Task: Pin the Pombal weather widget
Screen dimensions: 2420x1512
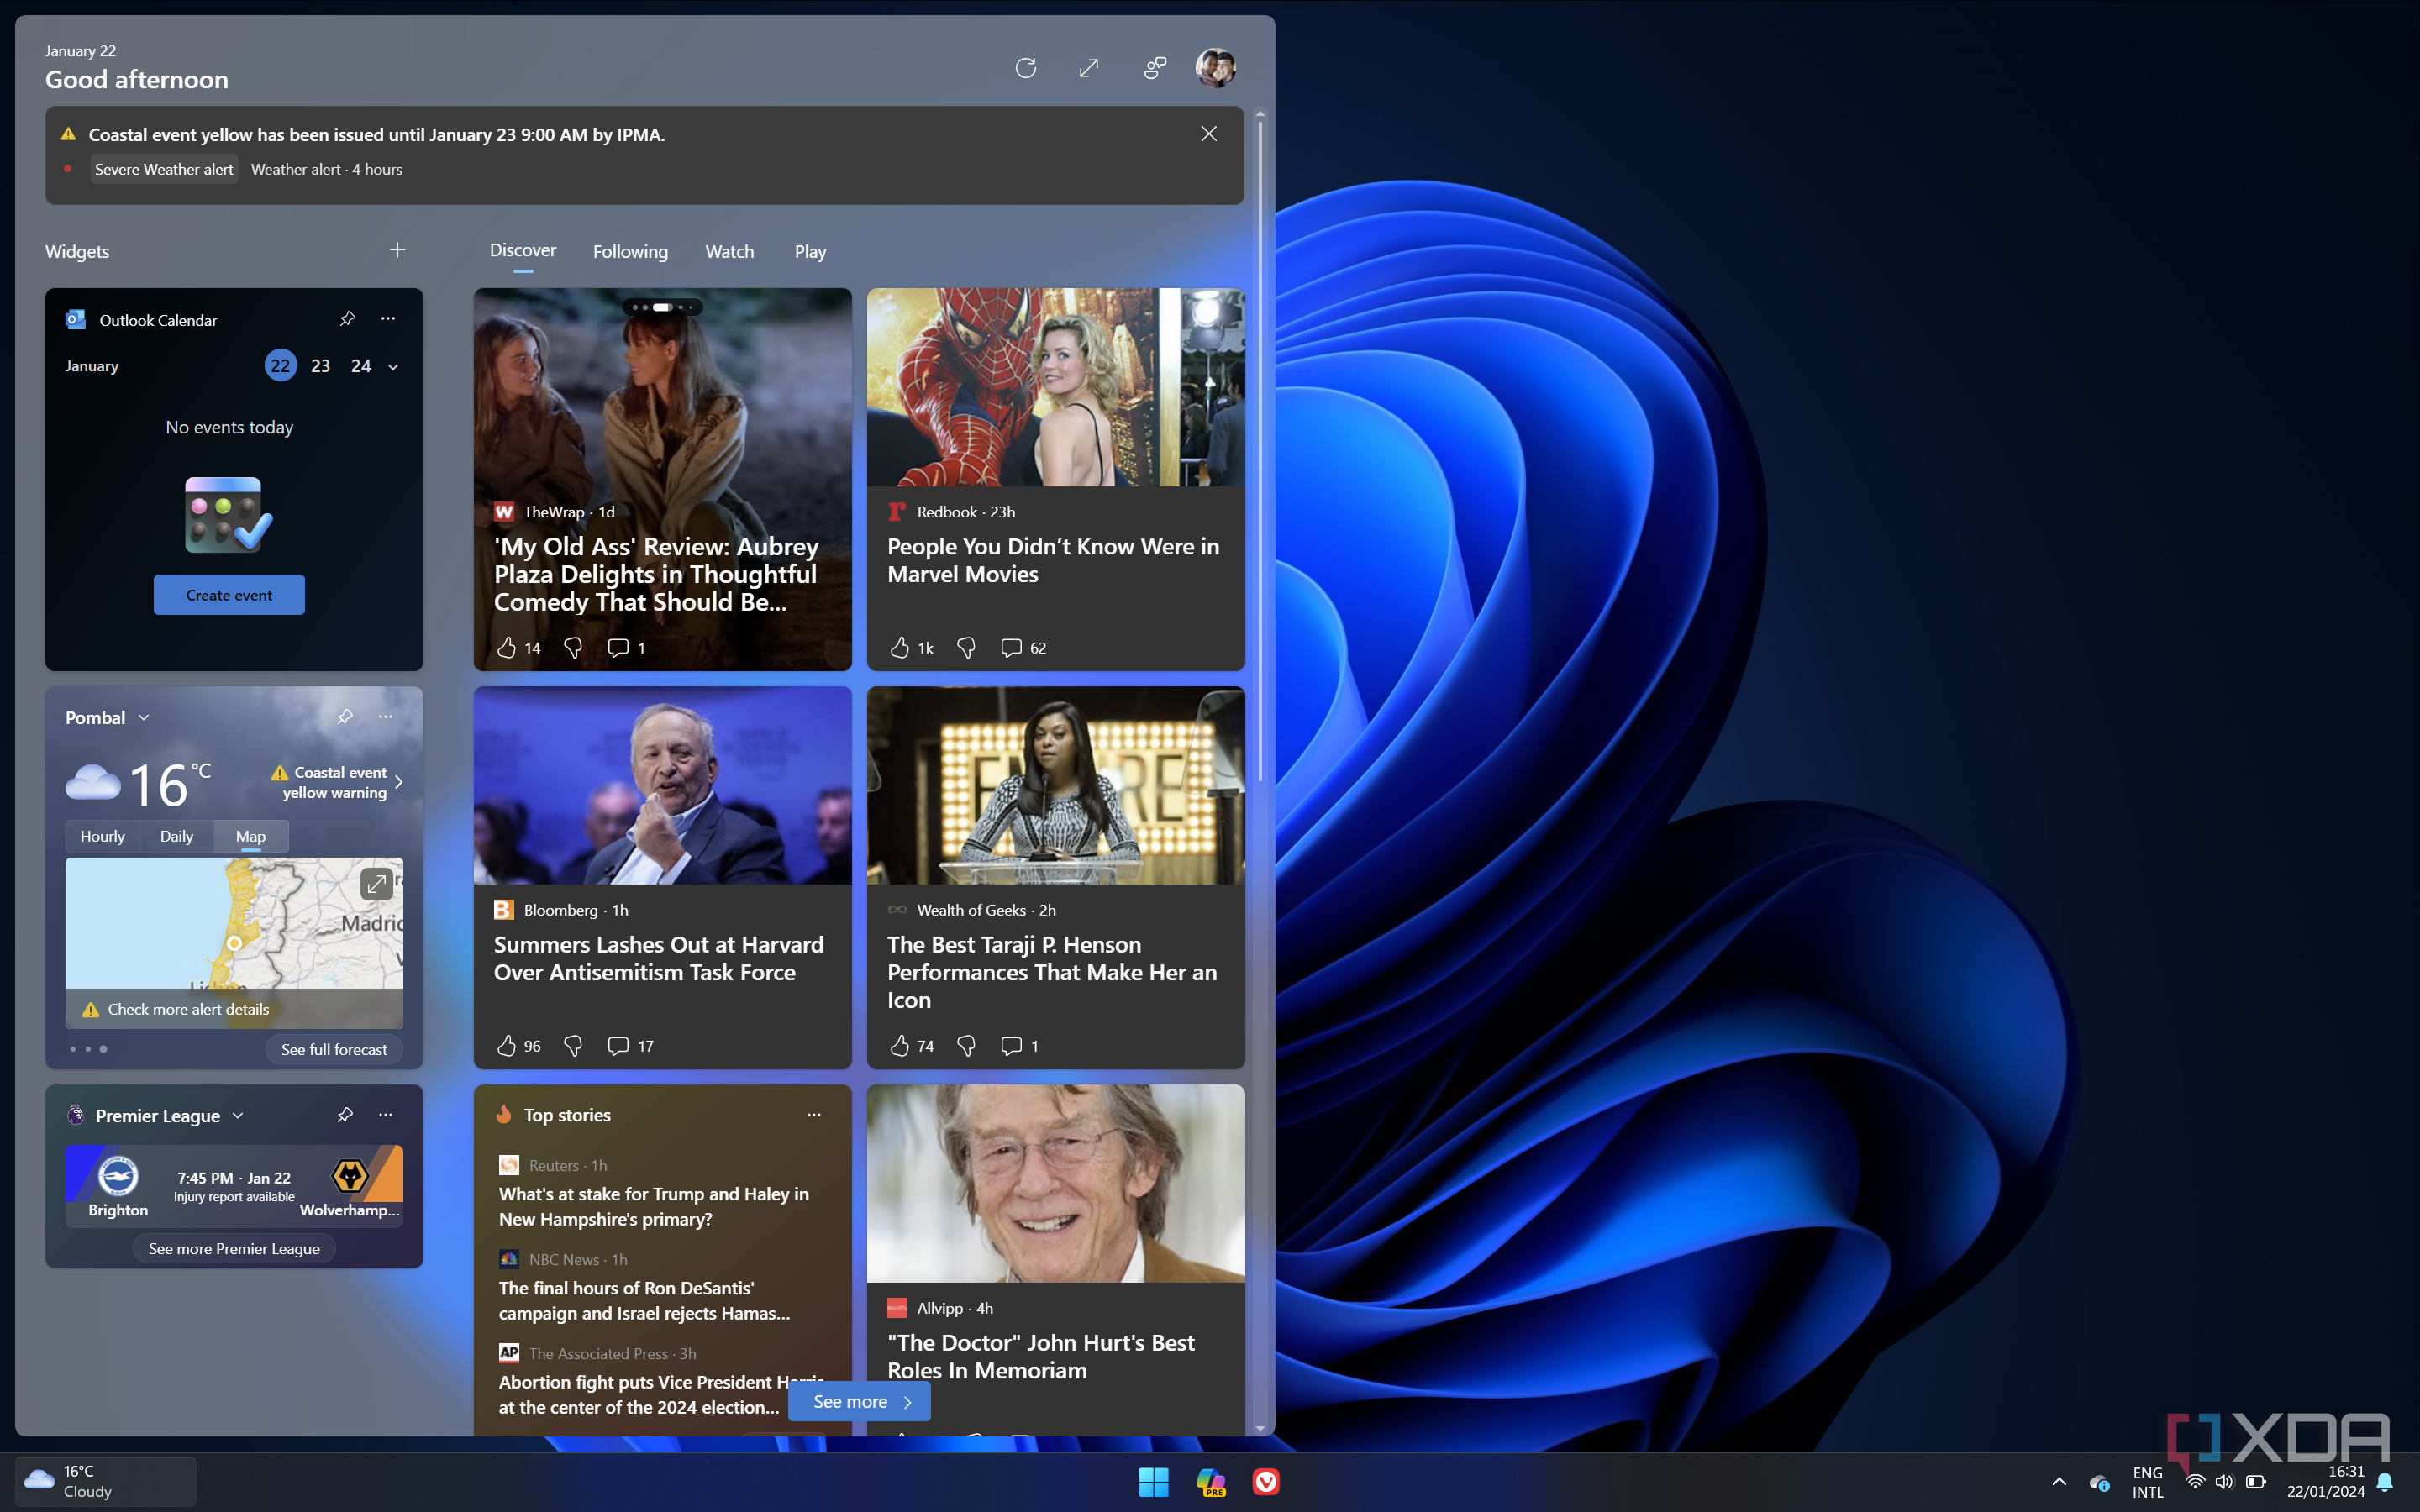Action: pyautogui.click(x=345, y=716)
